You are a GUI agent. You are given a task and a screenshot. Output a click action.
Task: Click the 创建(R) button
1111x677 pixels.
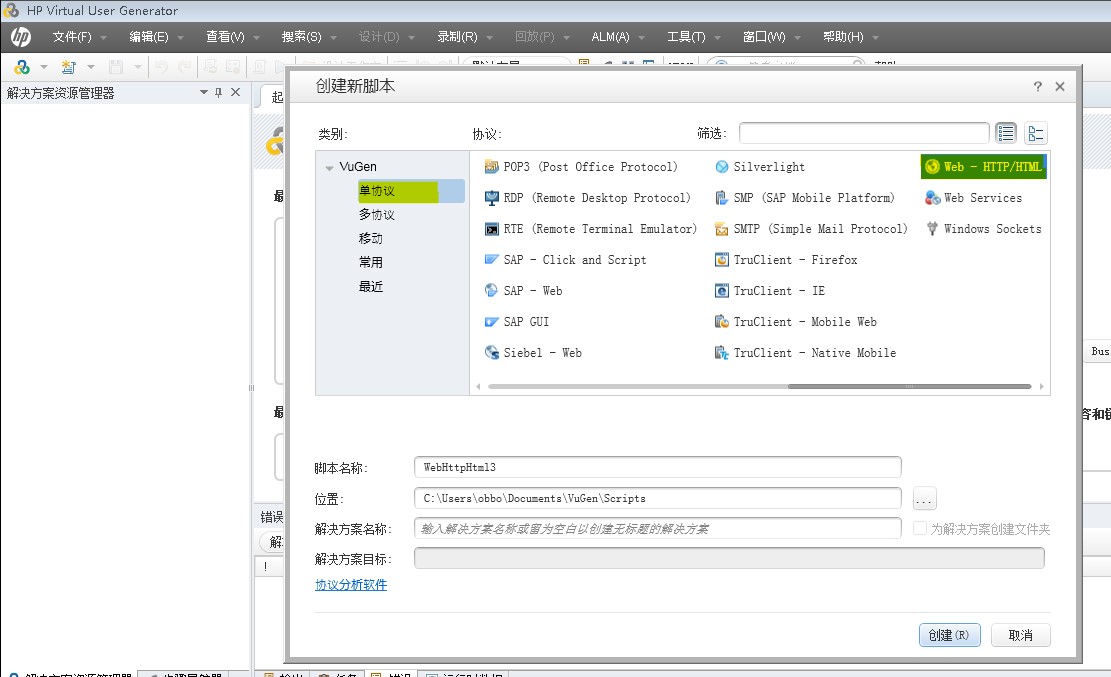pyautogui.click(x=949, y=635)
